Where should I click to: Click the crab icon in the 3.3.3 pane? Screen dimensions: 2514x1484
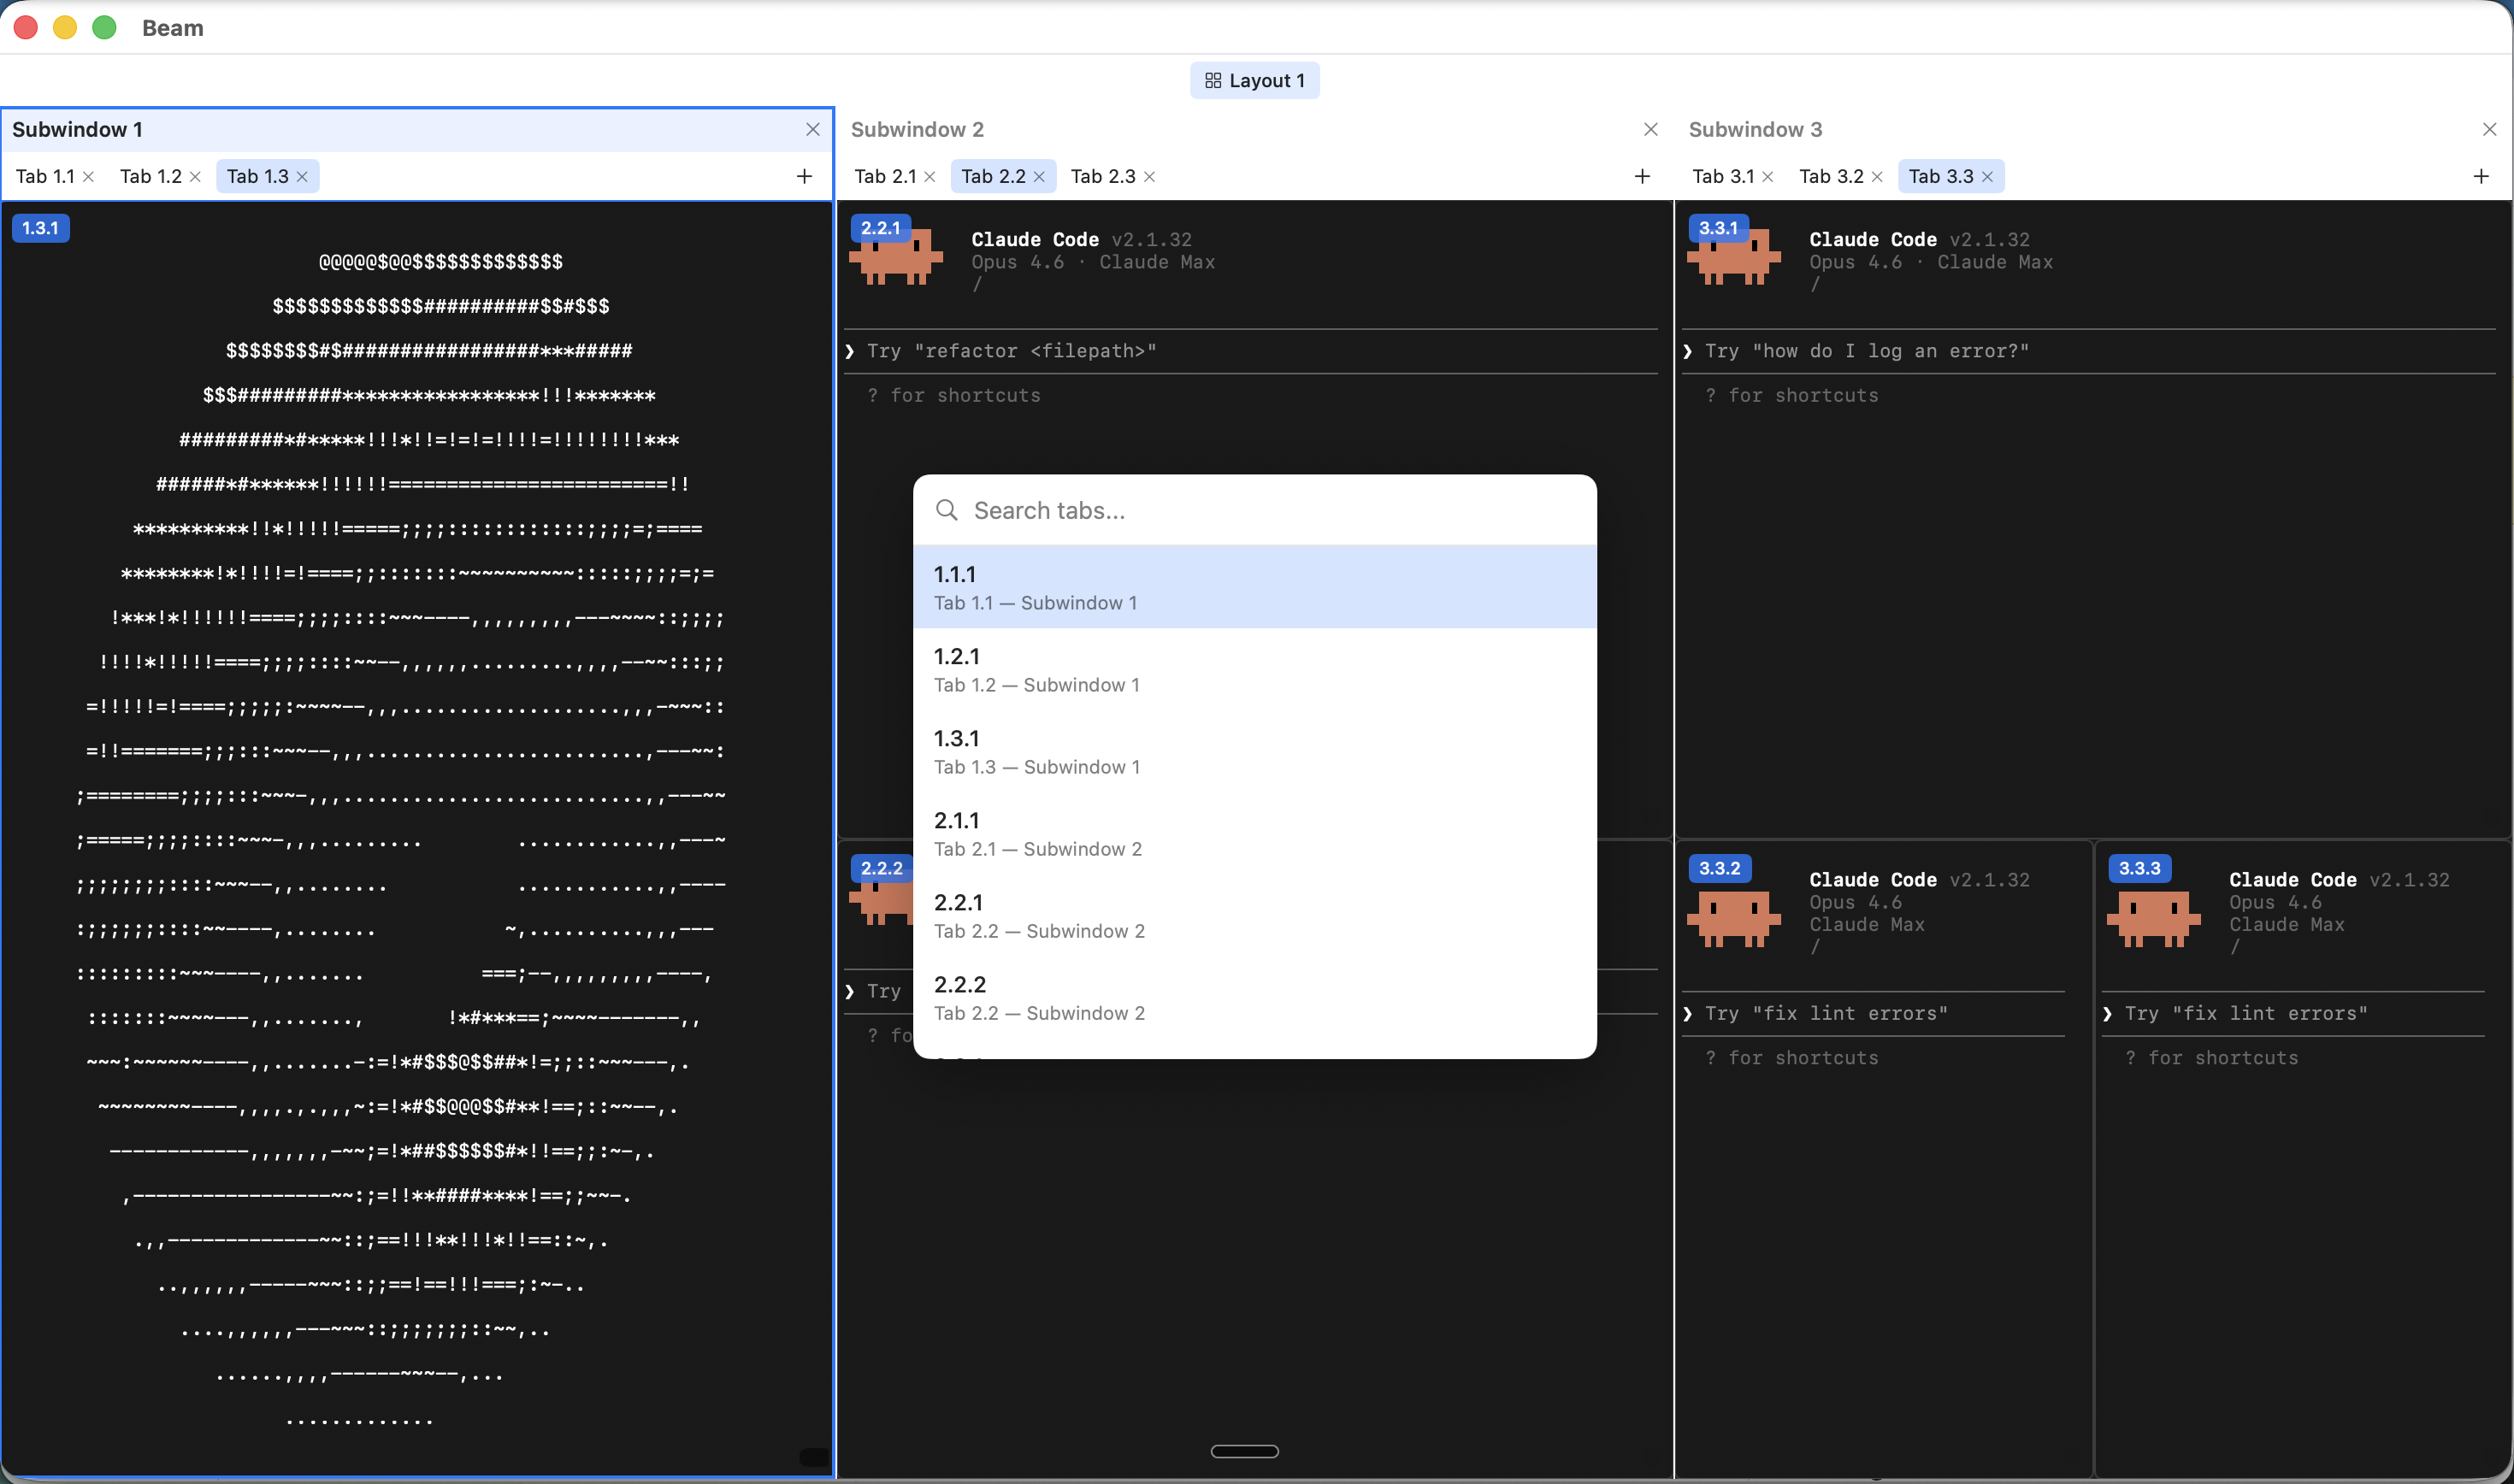click(x=2153, y=918)
